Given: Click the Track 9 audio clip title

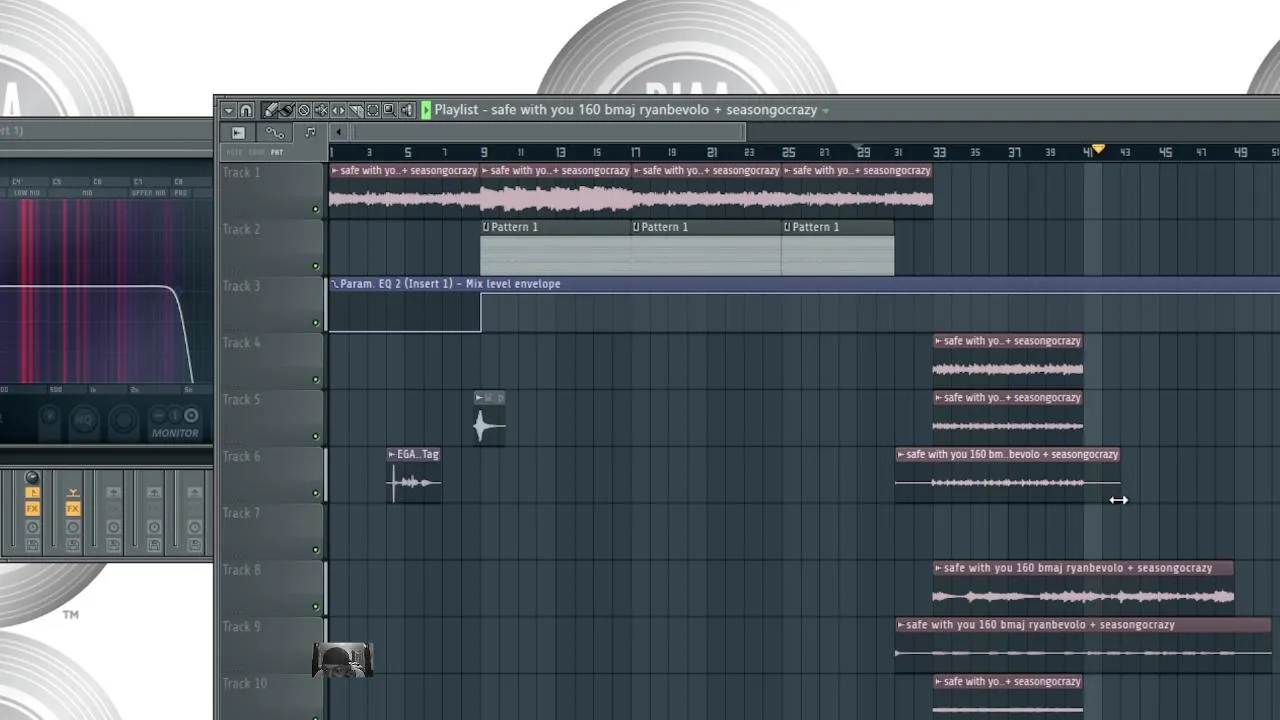Looking at the screenshot, I should click(x=1040, y=625).
